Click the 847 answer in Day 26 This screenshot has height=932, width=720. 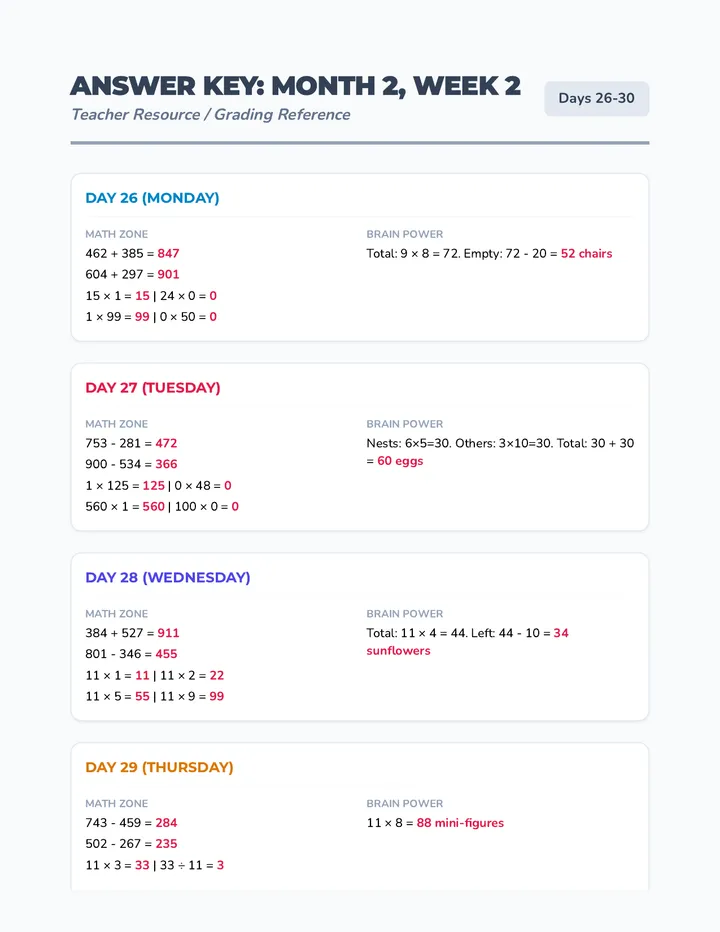(x=168, y=253)
